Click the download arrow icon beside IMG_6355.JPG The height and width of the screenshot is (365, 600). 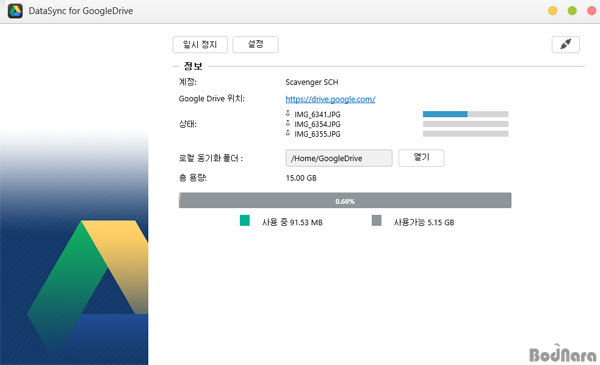click(288, 133)
